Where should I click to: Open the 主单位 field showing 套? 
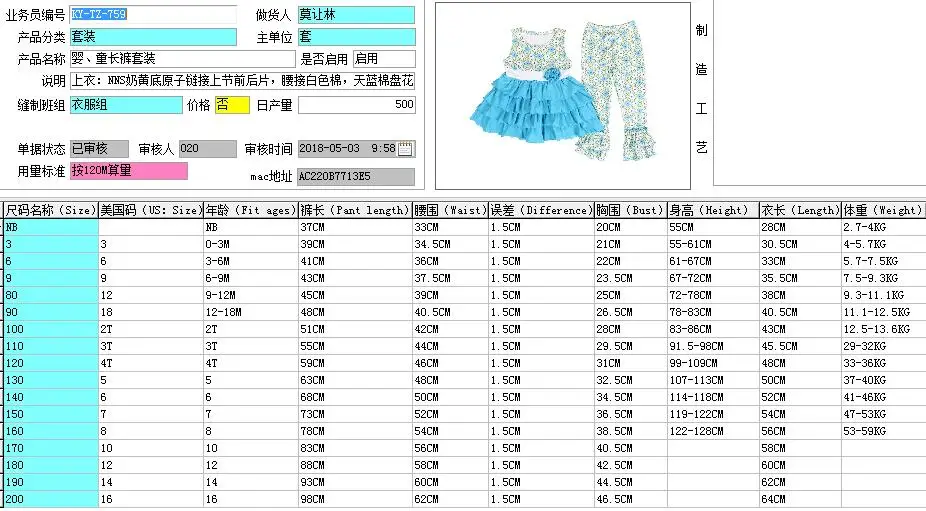357,37
